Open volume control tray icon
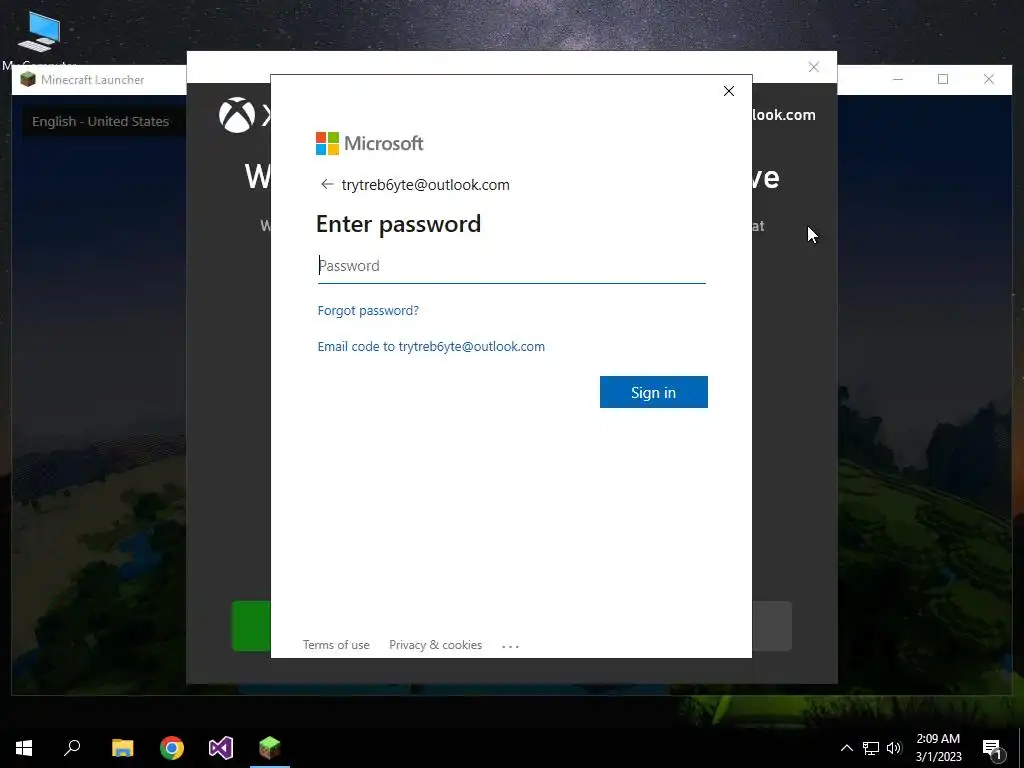Viewport: 1024px width, 768px height. point(894,748)
